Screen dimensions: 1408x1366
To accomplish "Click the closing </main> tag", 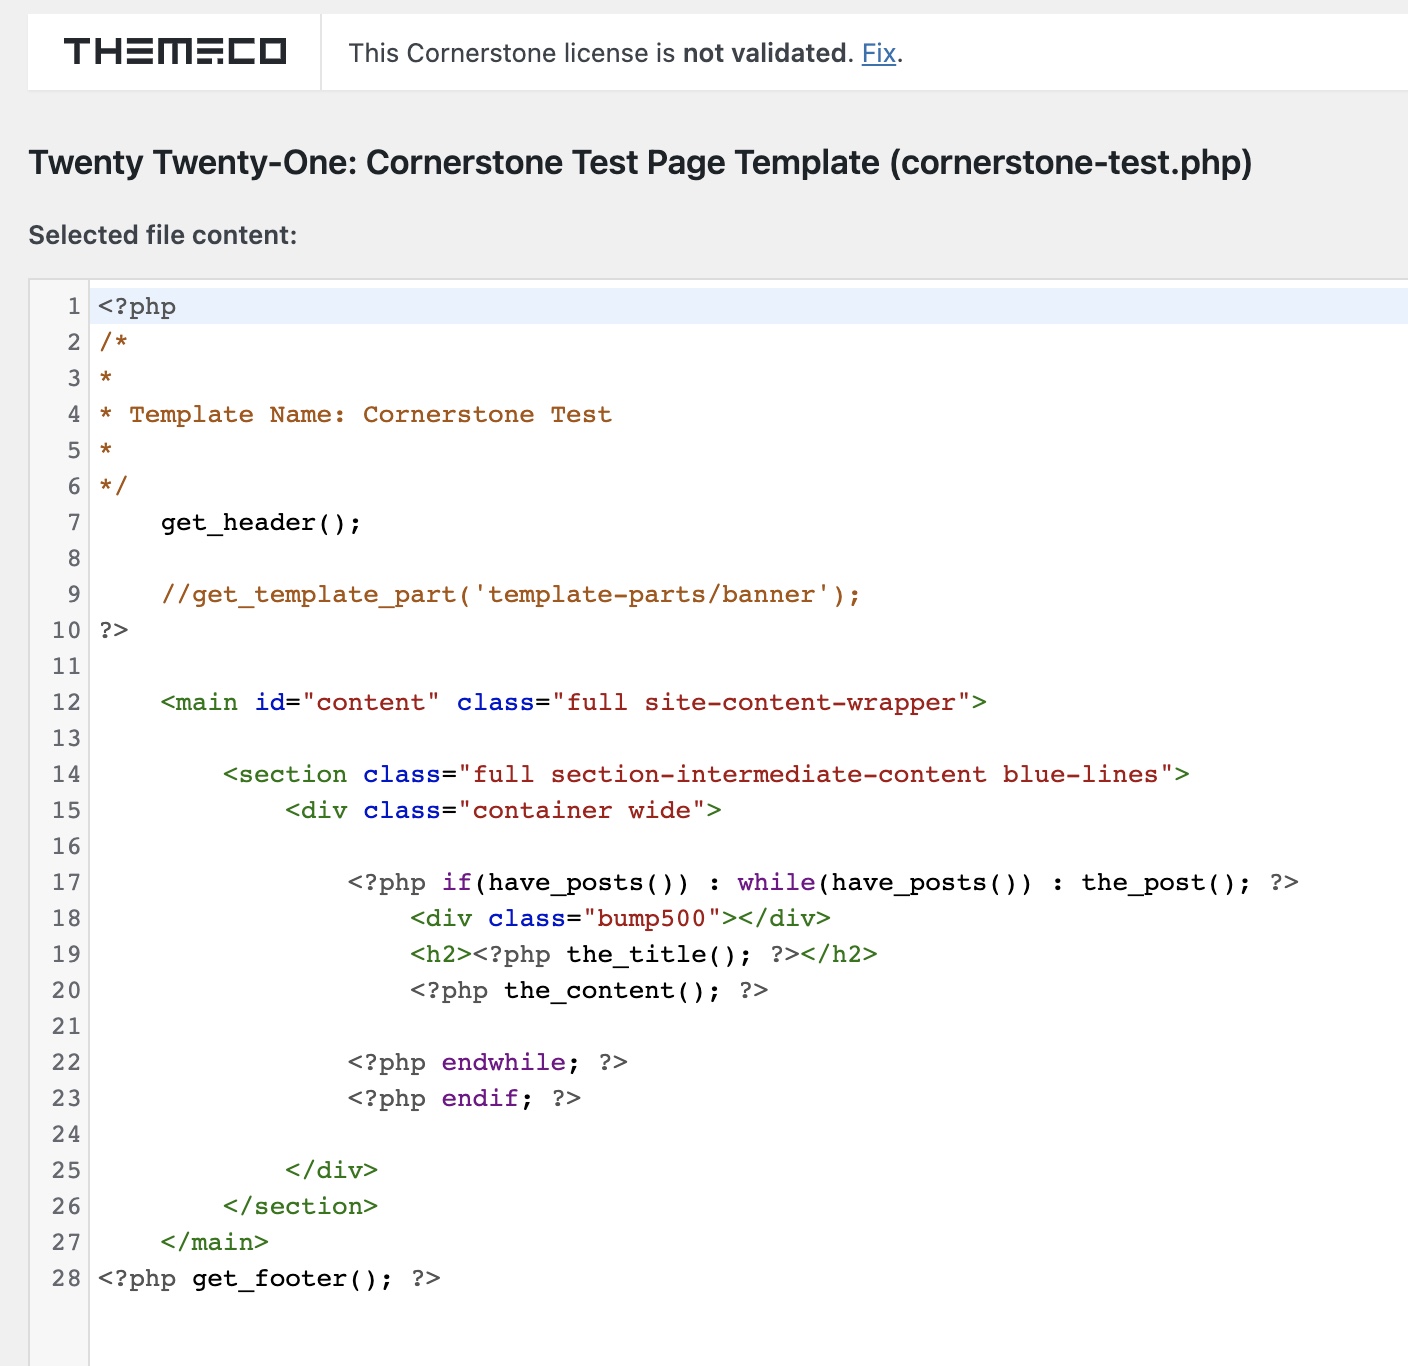I will (x=215, y=1243).
